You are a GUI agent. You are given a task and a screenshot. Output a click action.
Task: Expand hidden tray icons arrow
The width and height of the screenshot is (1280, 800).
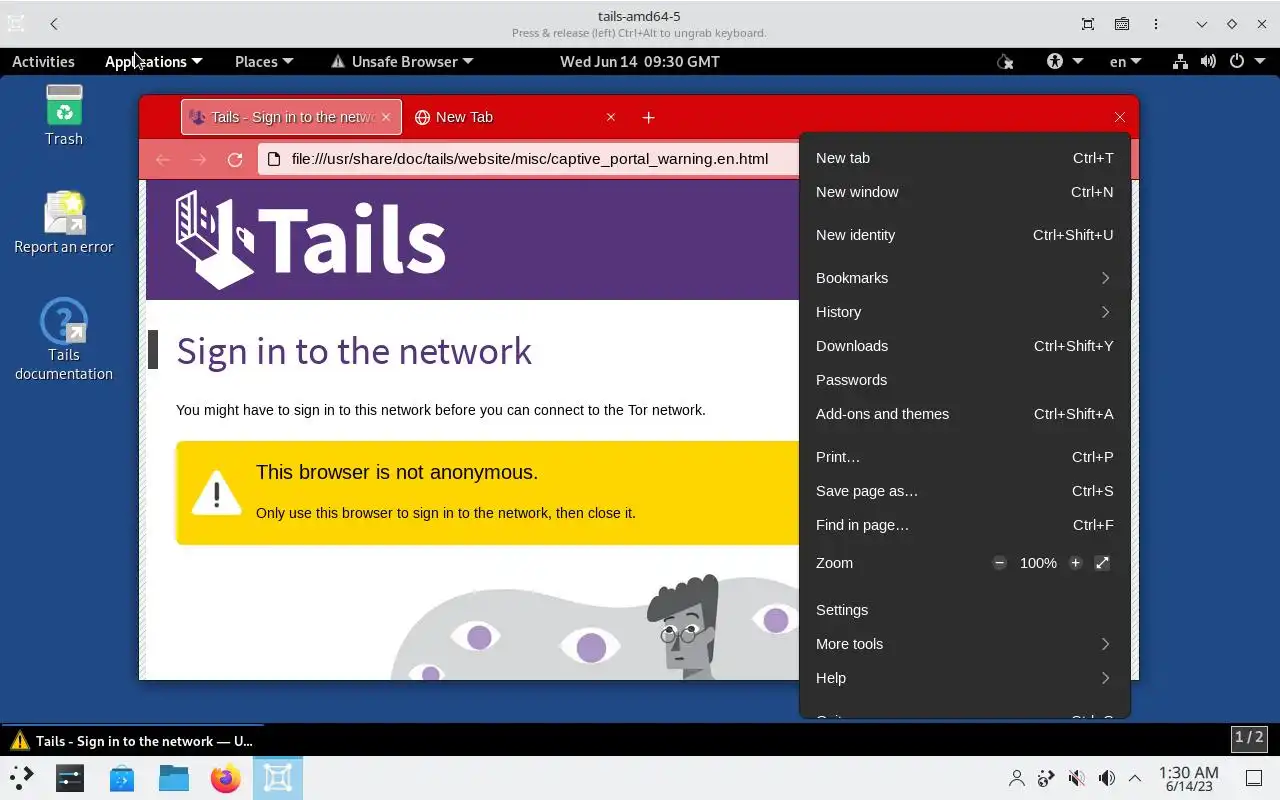1135,778
